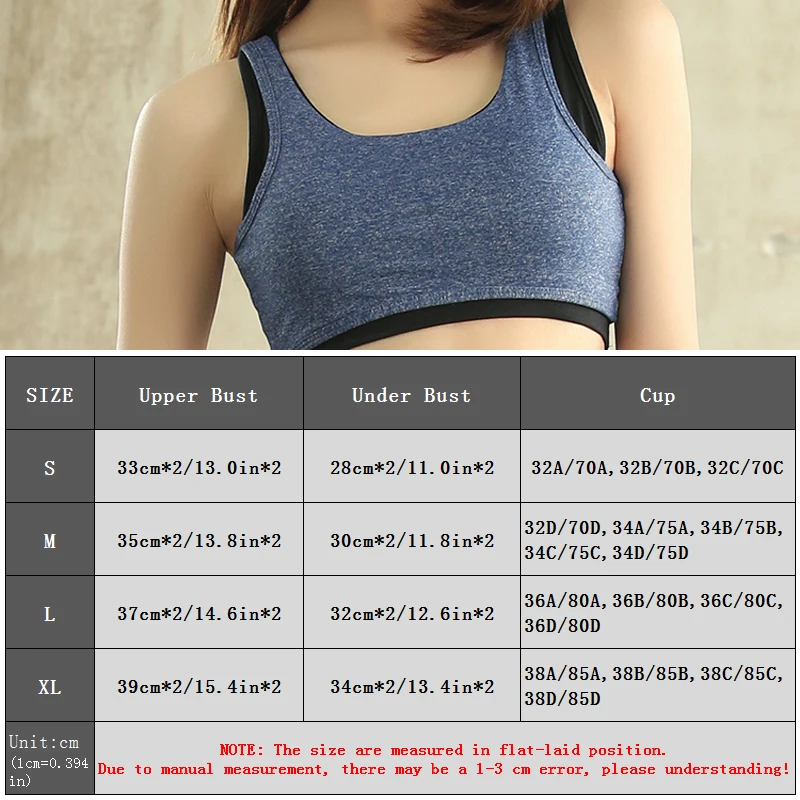
Task: Select the L size row label
Action: point(50,612)
